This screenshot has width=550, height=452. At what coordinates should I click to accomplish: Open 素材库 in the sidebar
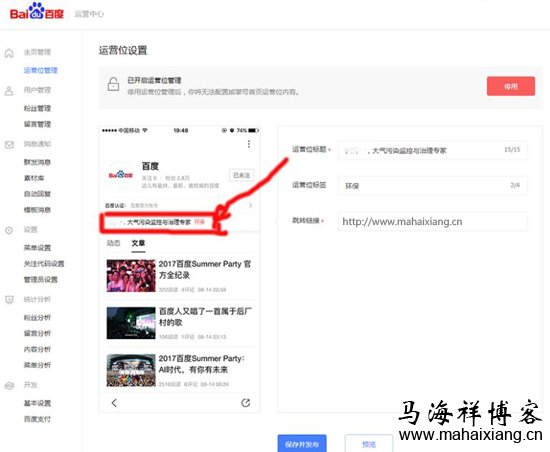(34, 178)
